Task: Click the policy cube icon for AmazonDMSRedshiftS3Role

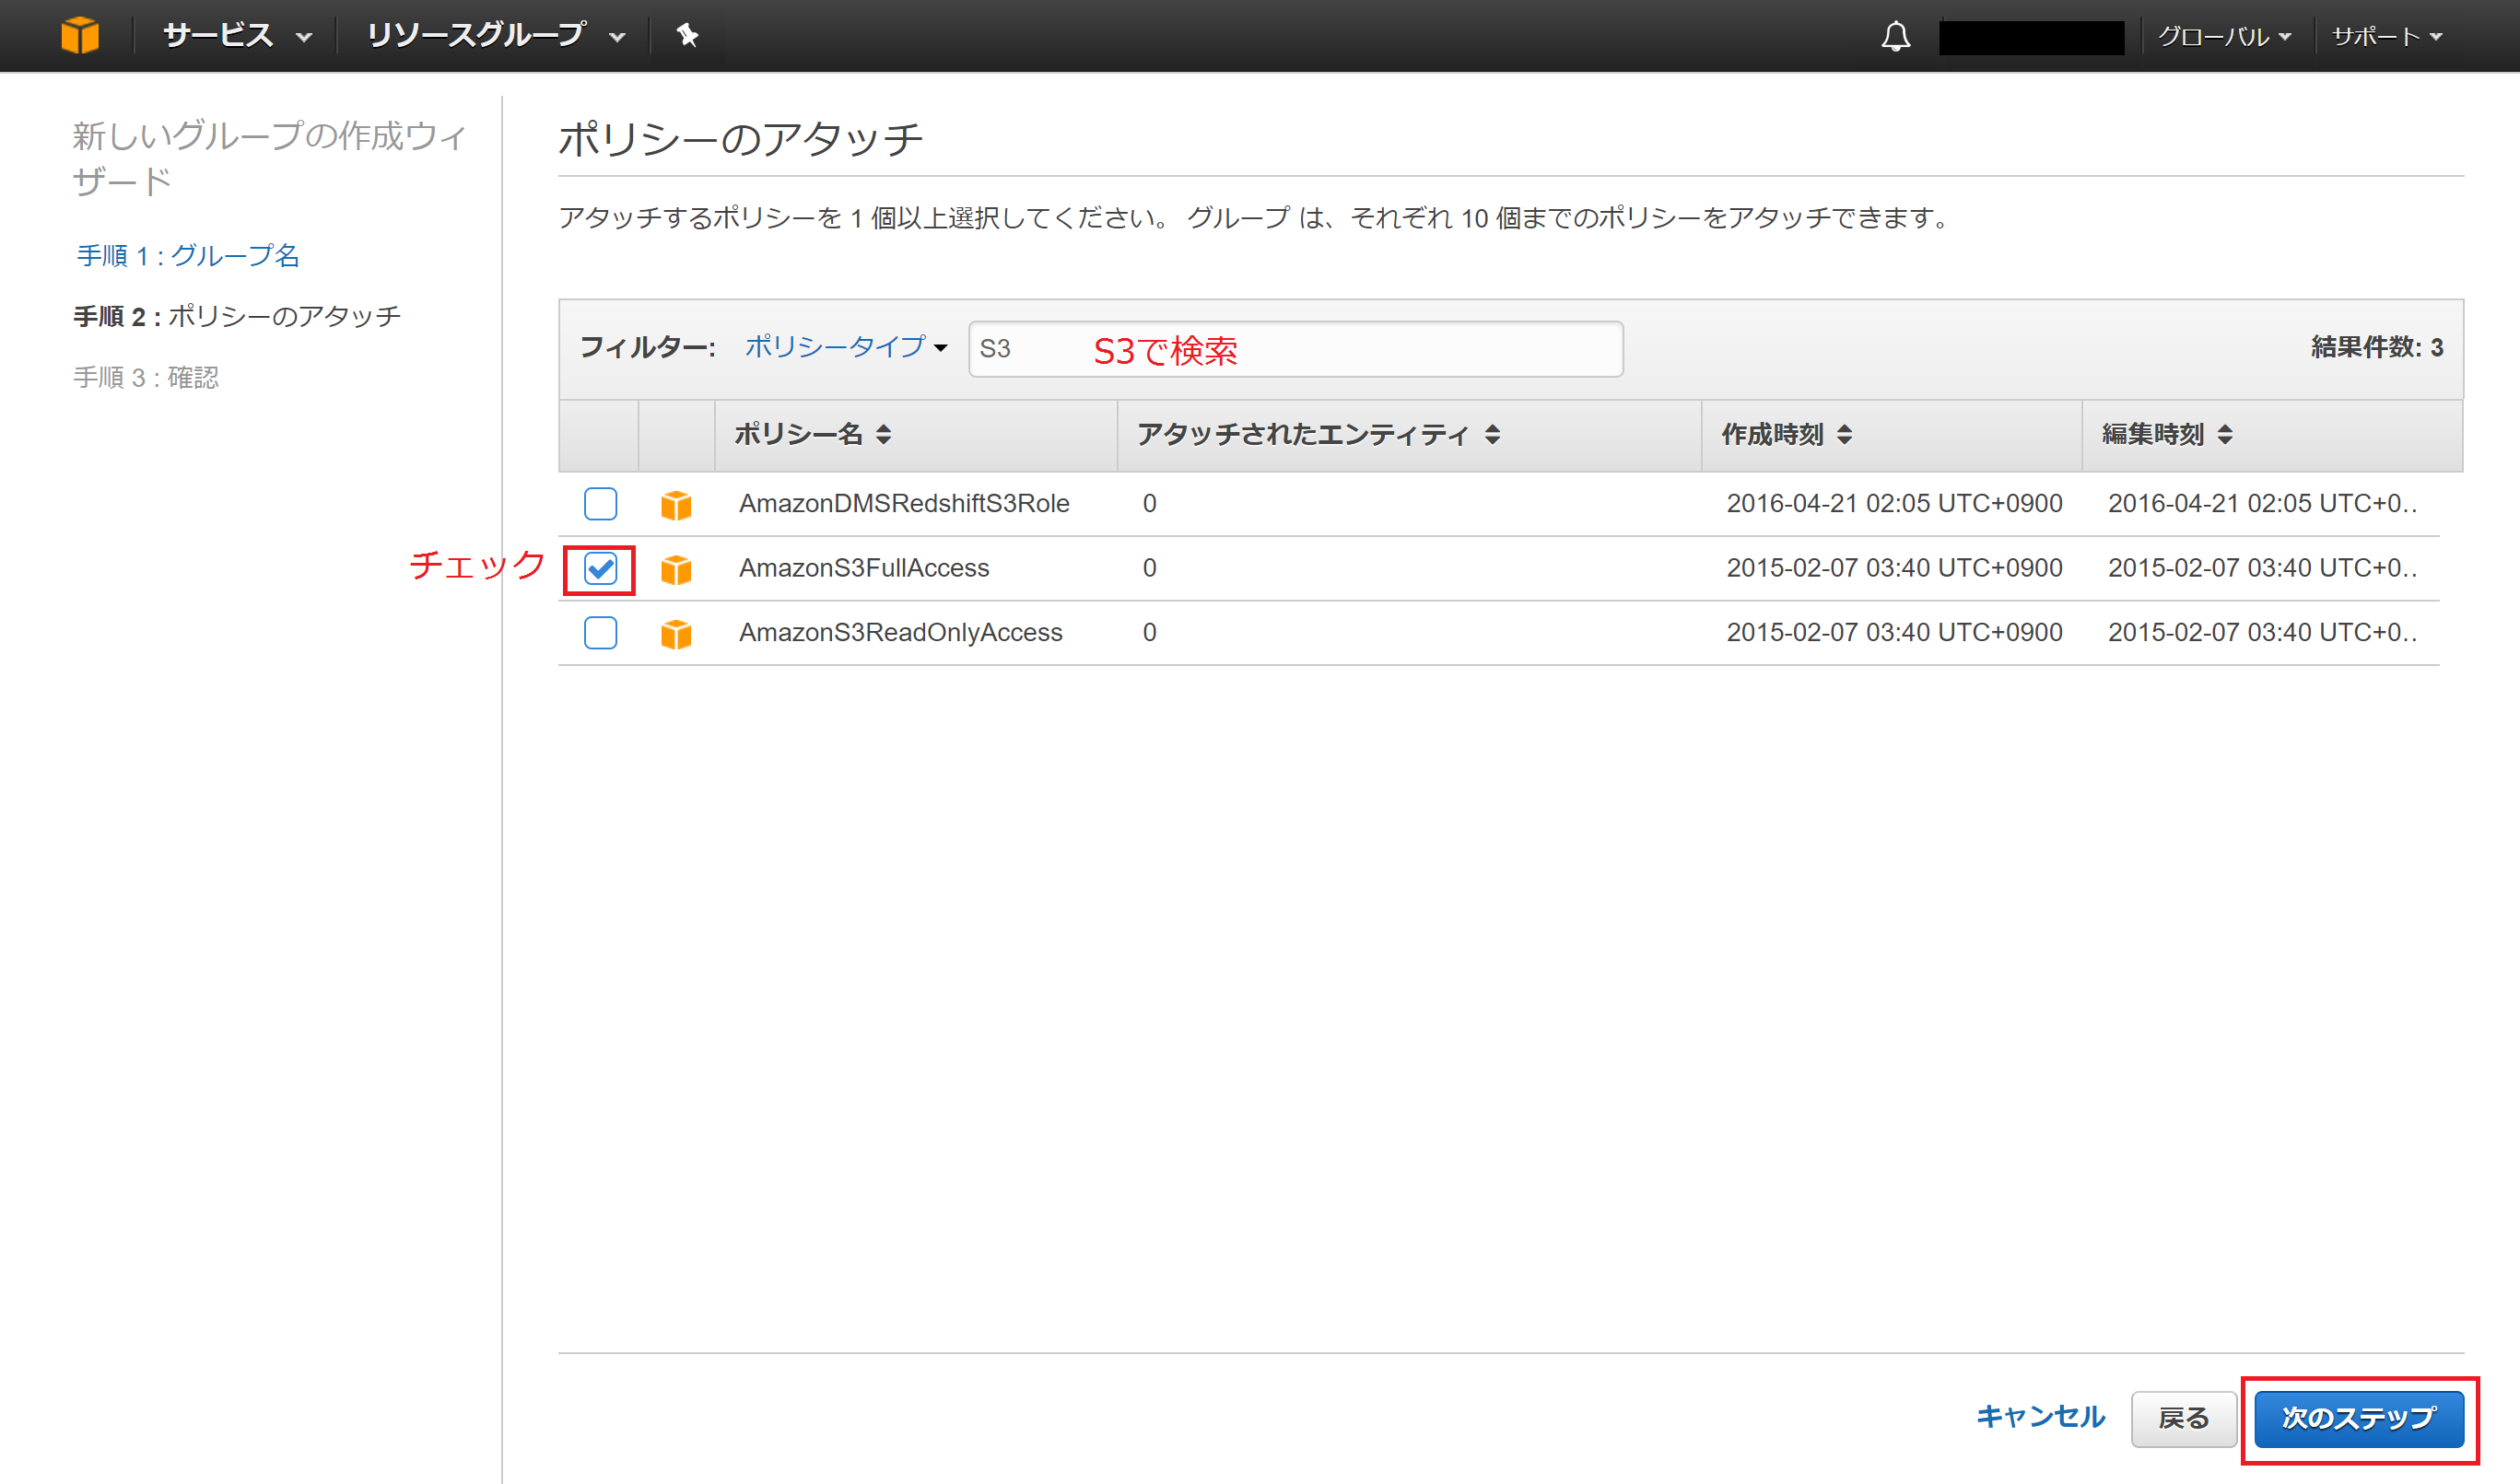Action: coord(676,505)
